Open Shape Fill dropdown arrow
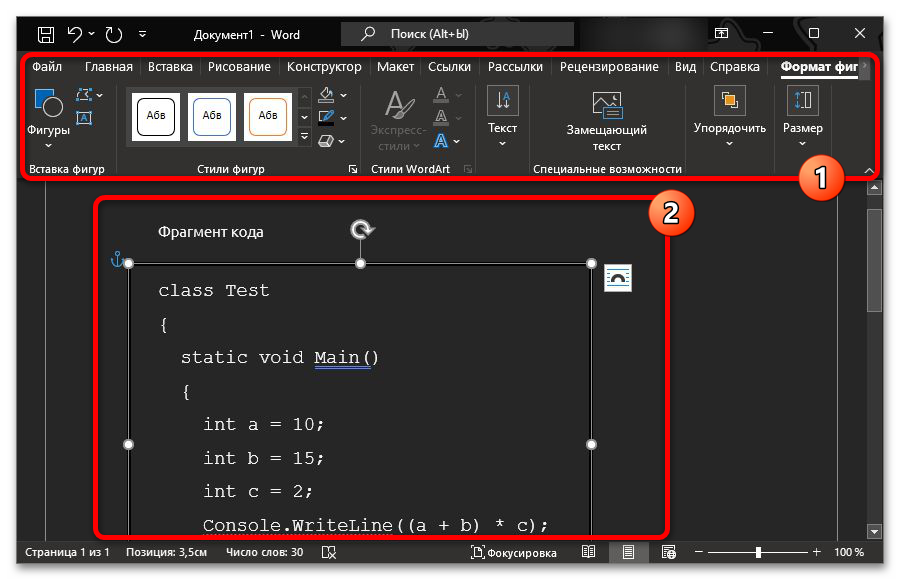The height and width of the screenshot is (580, 900). click(x=344, y=95)
